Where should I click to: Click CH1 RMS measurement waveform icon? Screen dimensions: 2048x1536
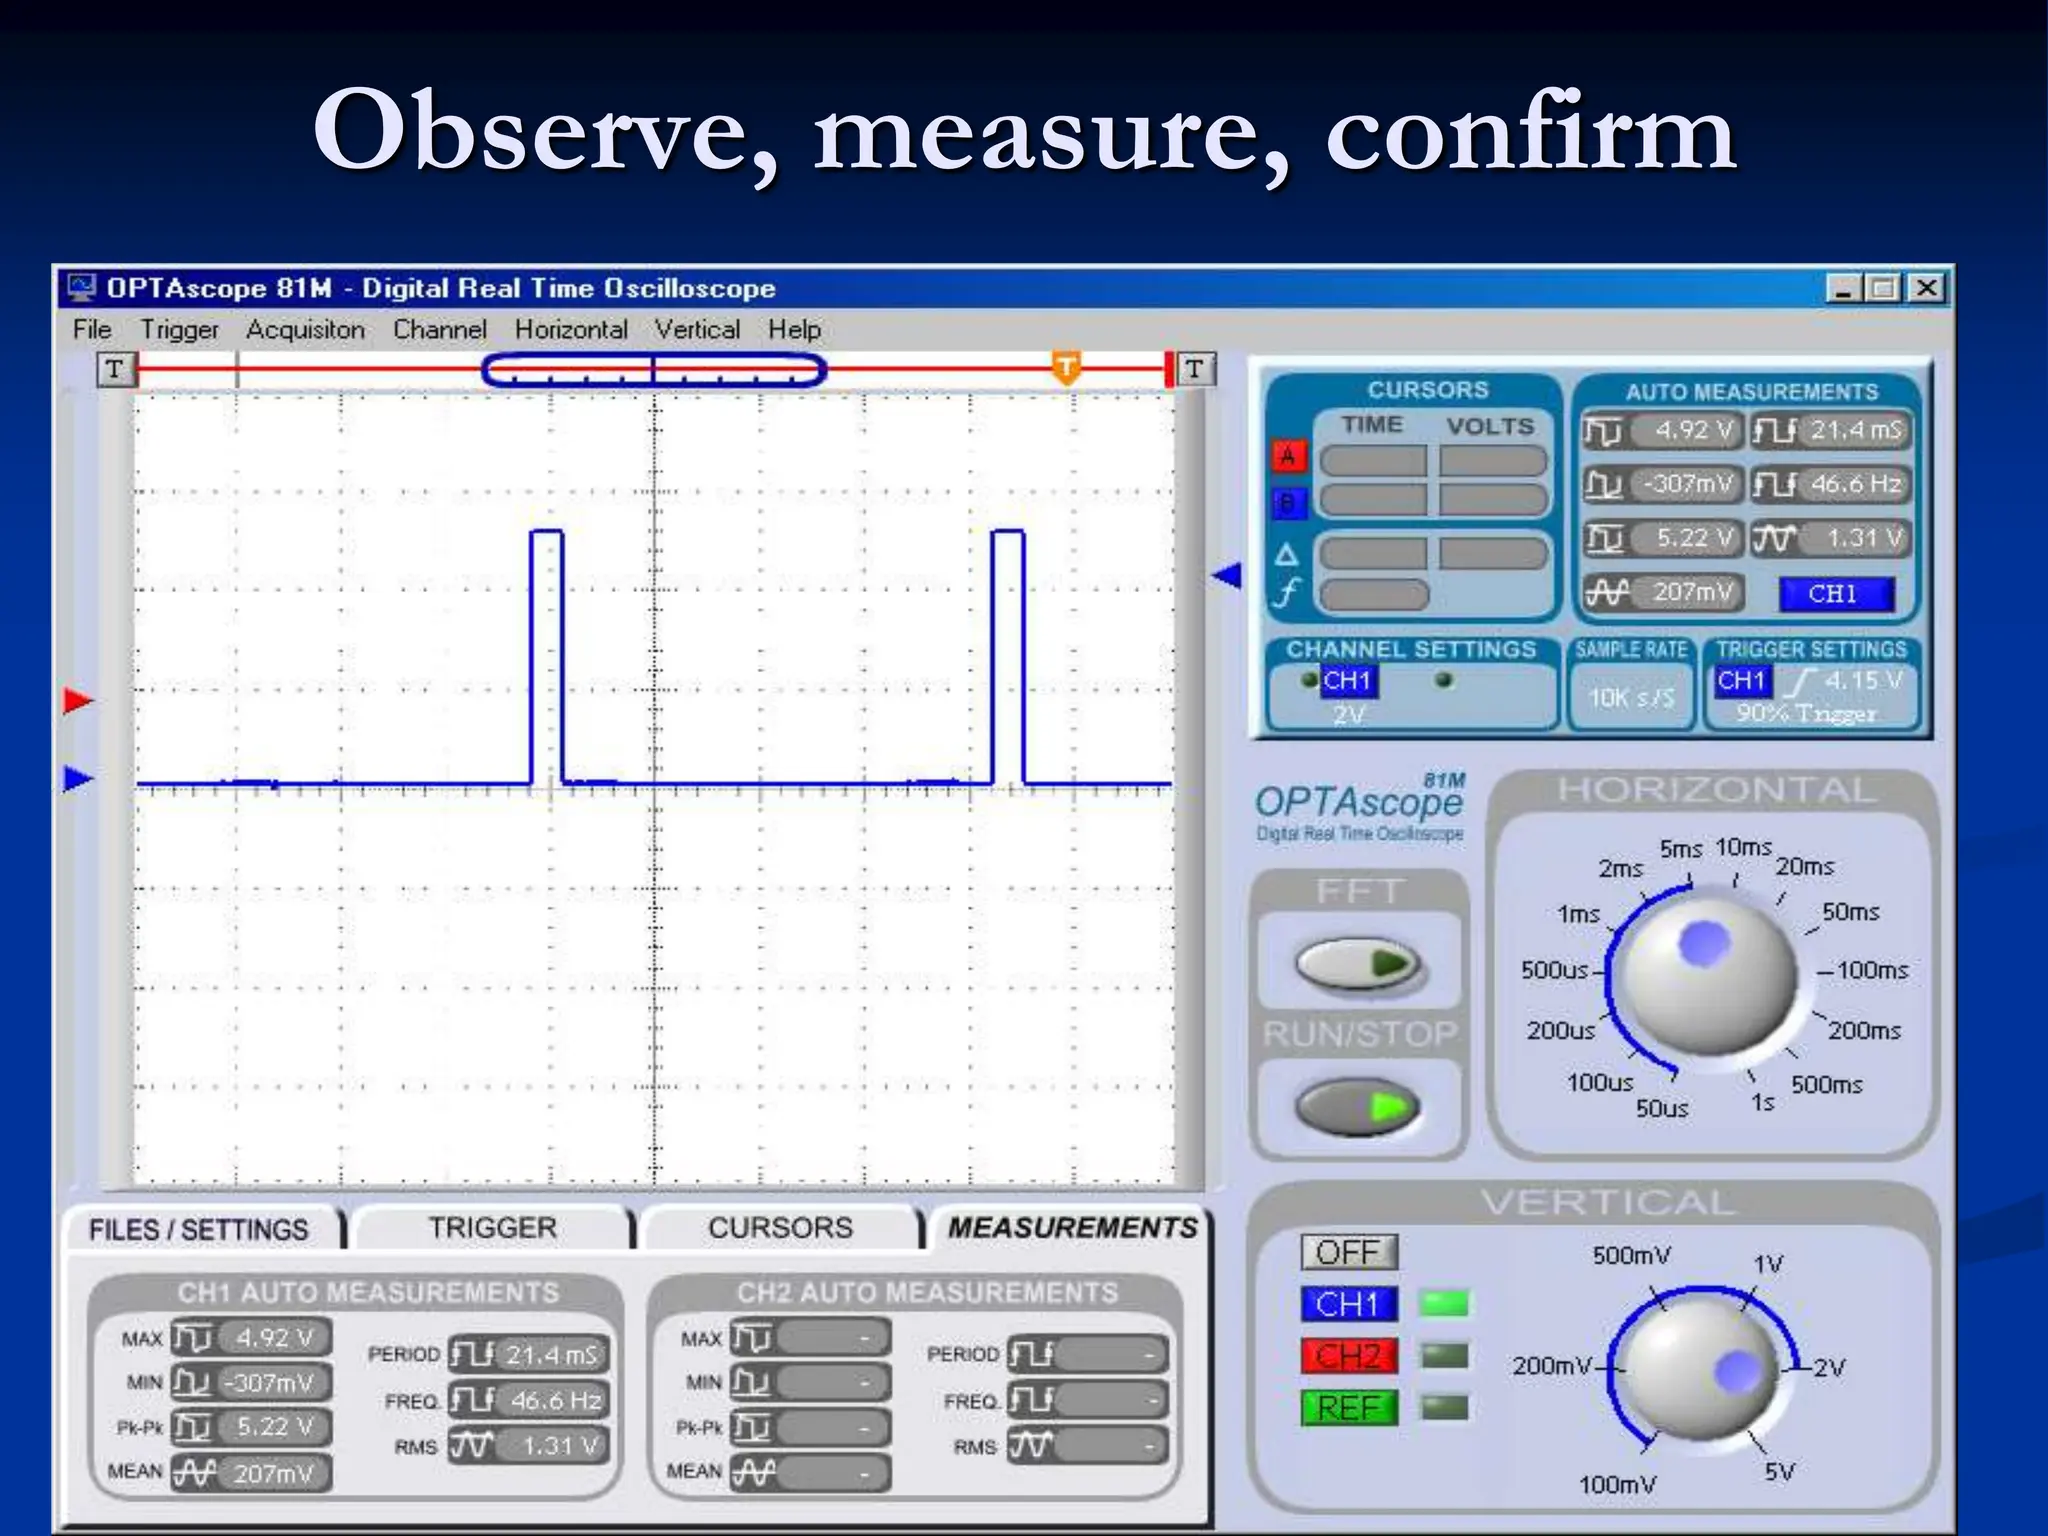[x=469, y=1446]
